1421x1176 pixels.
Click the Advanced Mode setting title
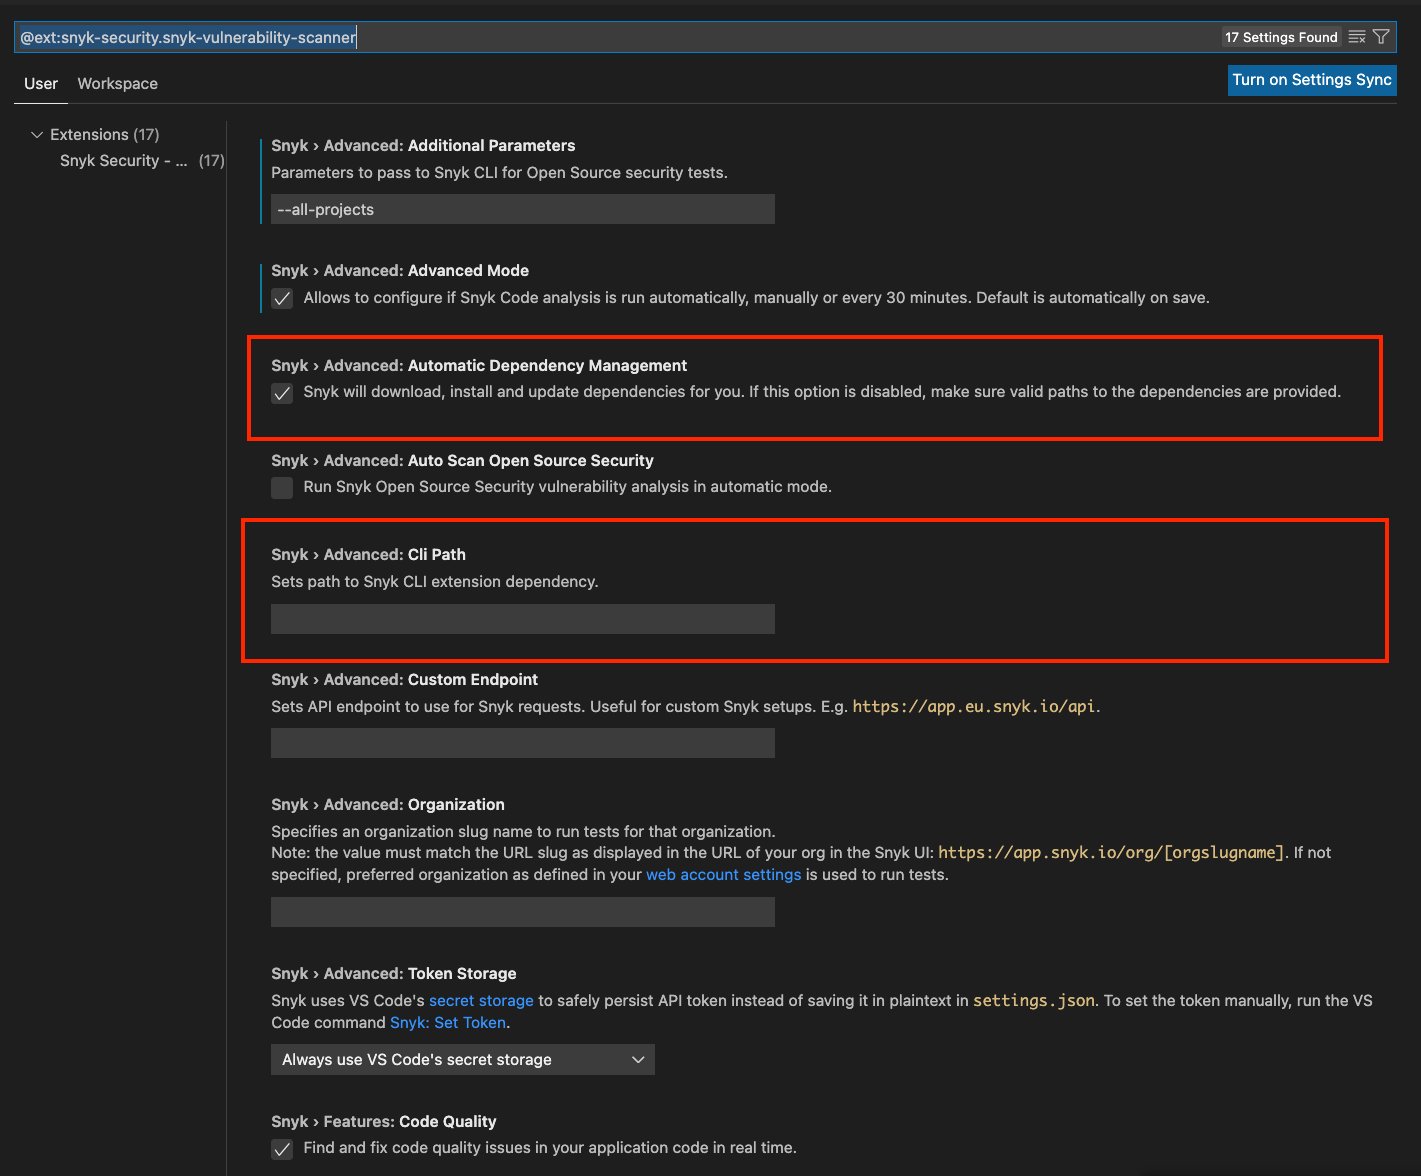[400, 270]
